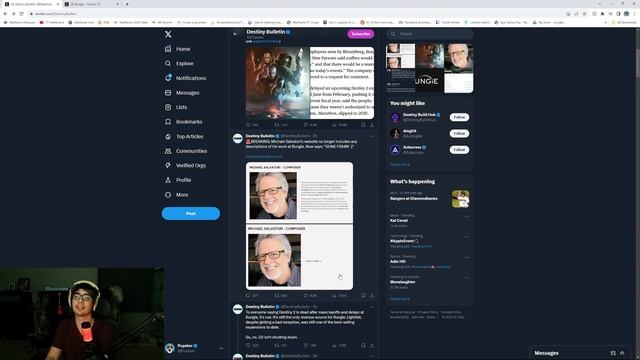Open the Destiny artwork image in top post
640x360 pixels.
click(x=278, y=83)
